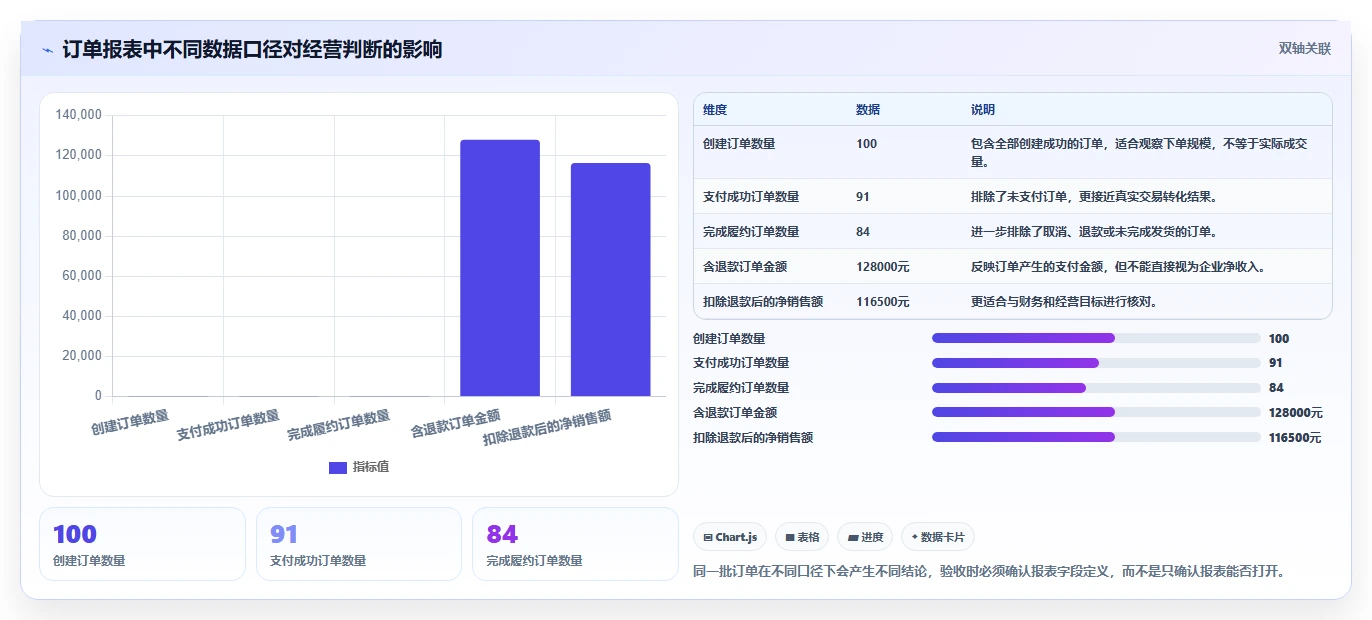The height and width of the screenshot is (620, 1372).
Task: Click the 创建订单数量 progress bar
Action: [1096, 338]
